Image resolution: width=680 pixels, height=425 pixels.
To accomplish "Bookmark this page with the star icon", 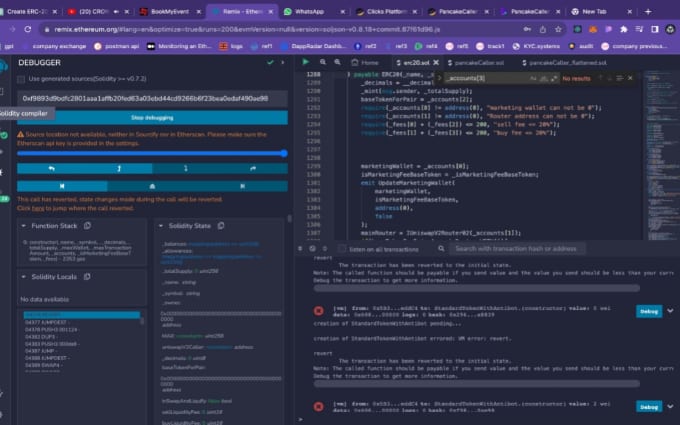I will 558,29.
